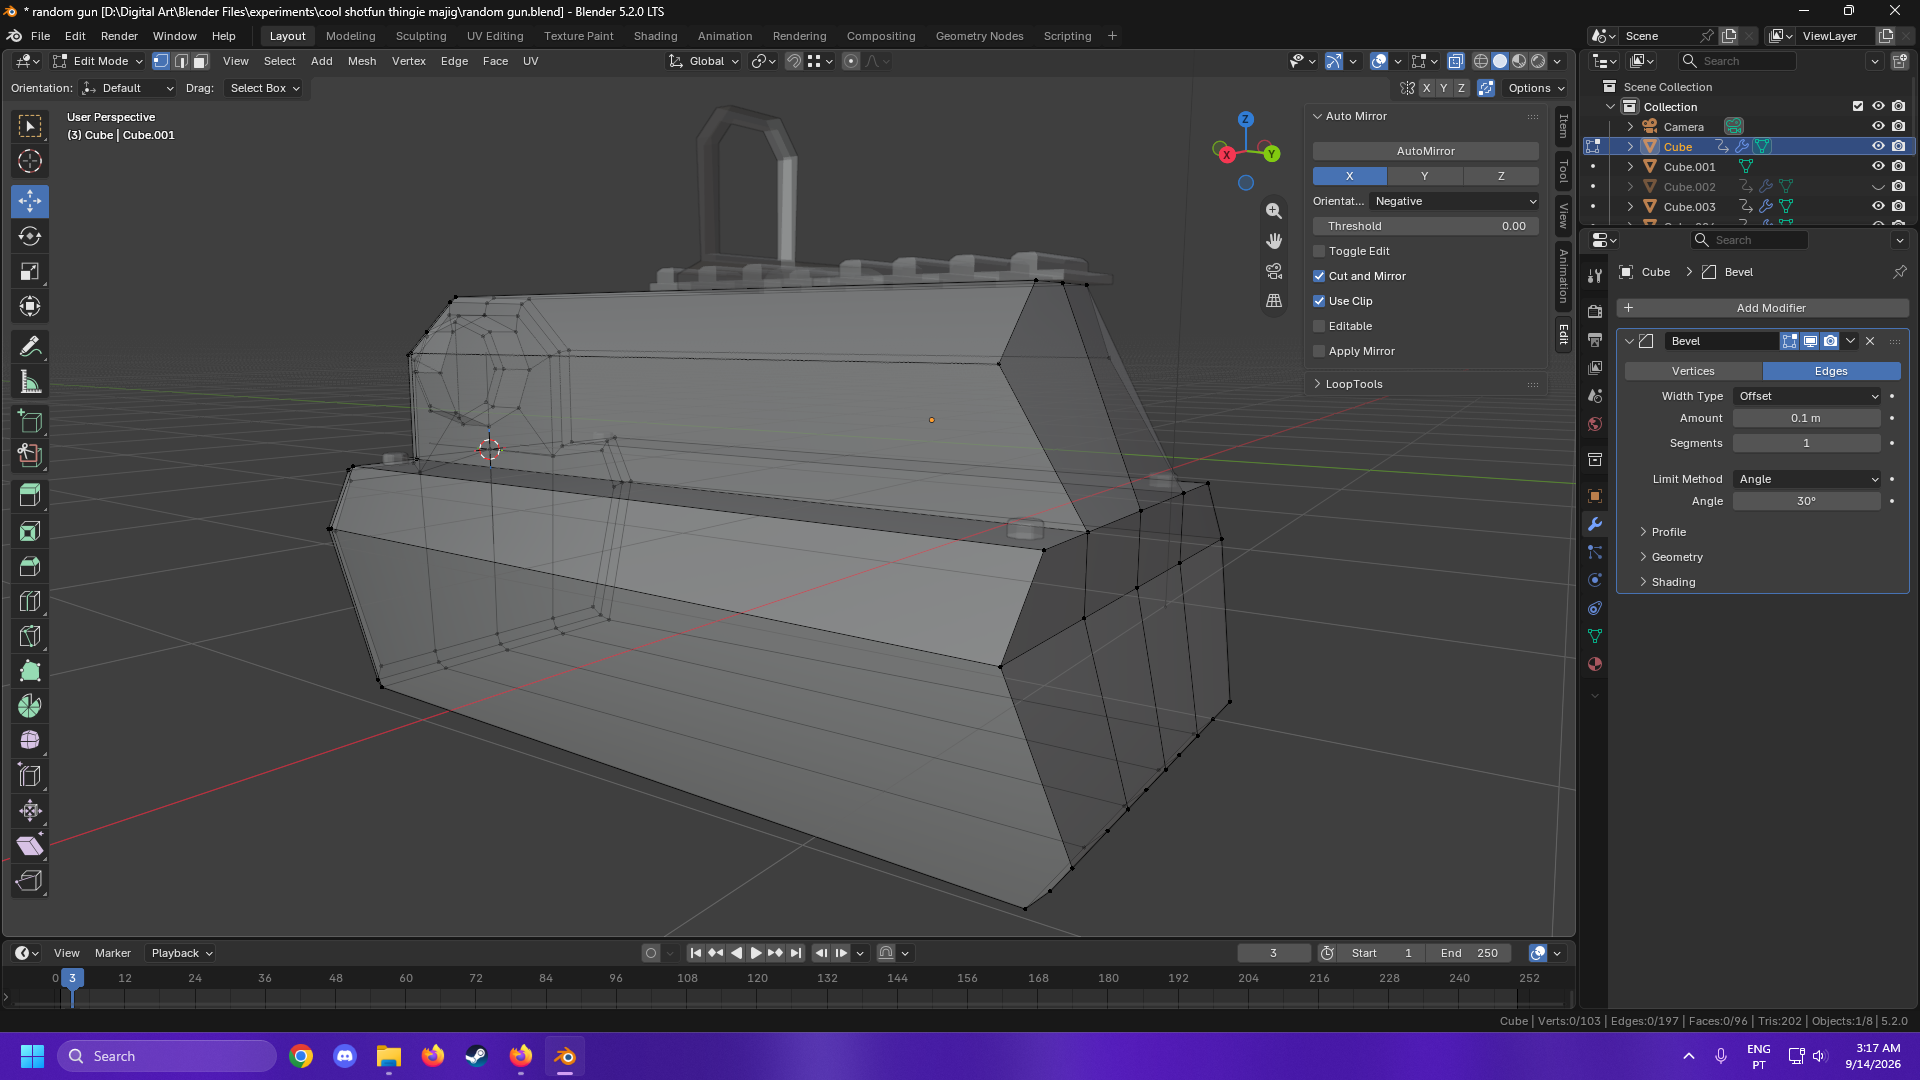The width and height of the screenshot is (1920, 1080).
Task: Click the viewport zoom magnifier icon
Action: (1274, 211)
